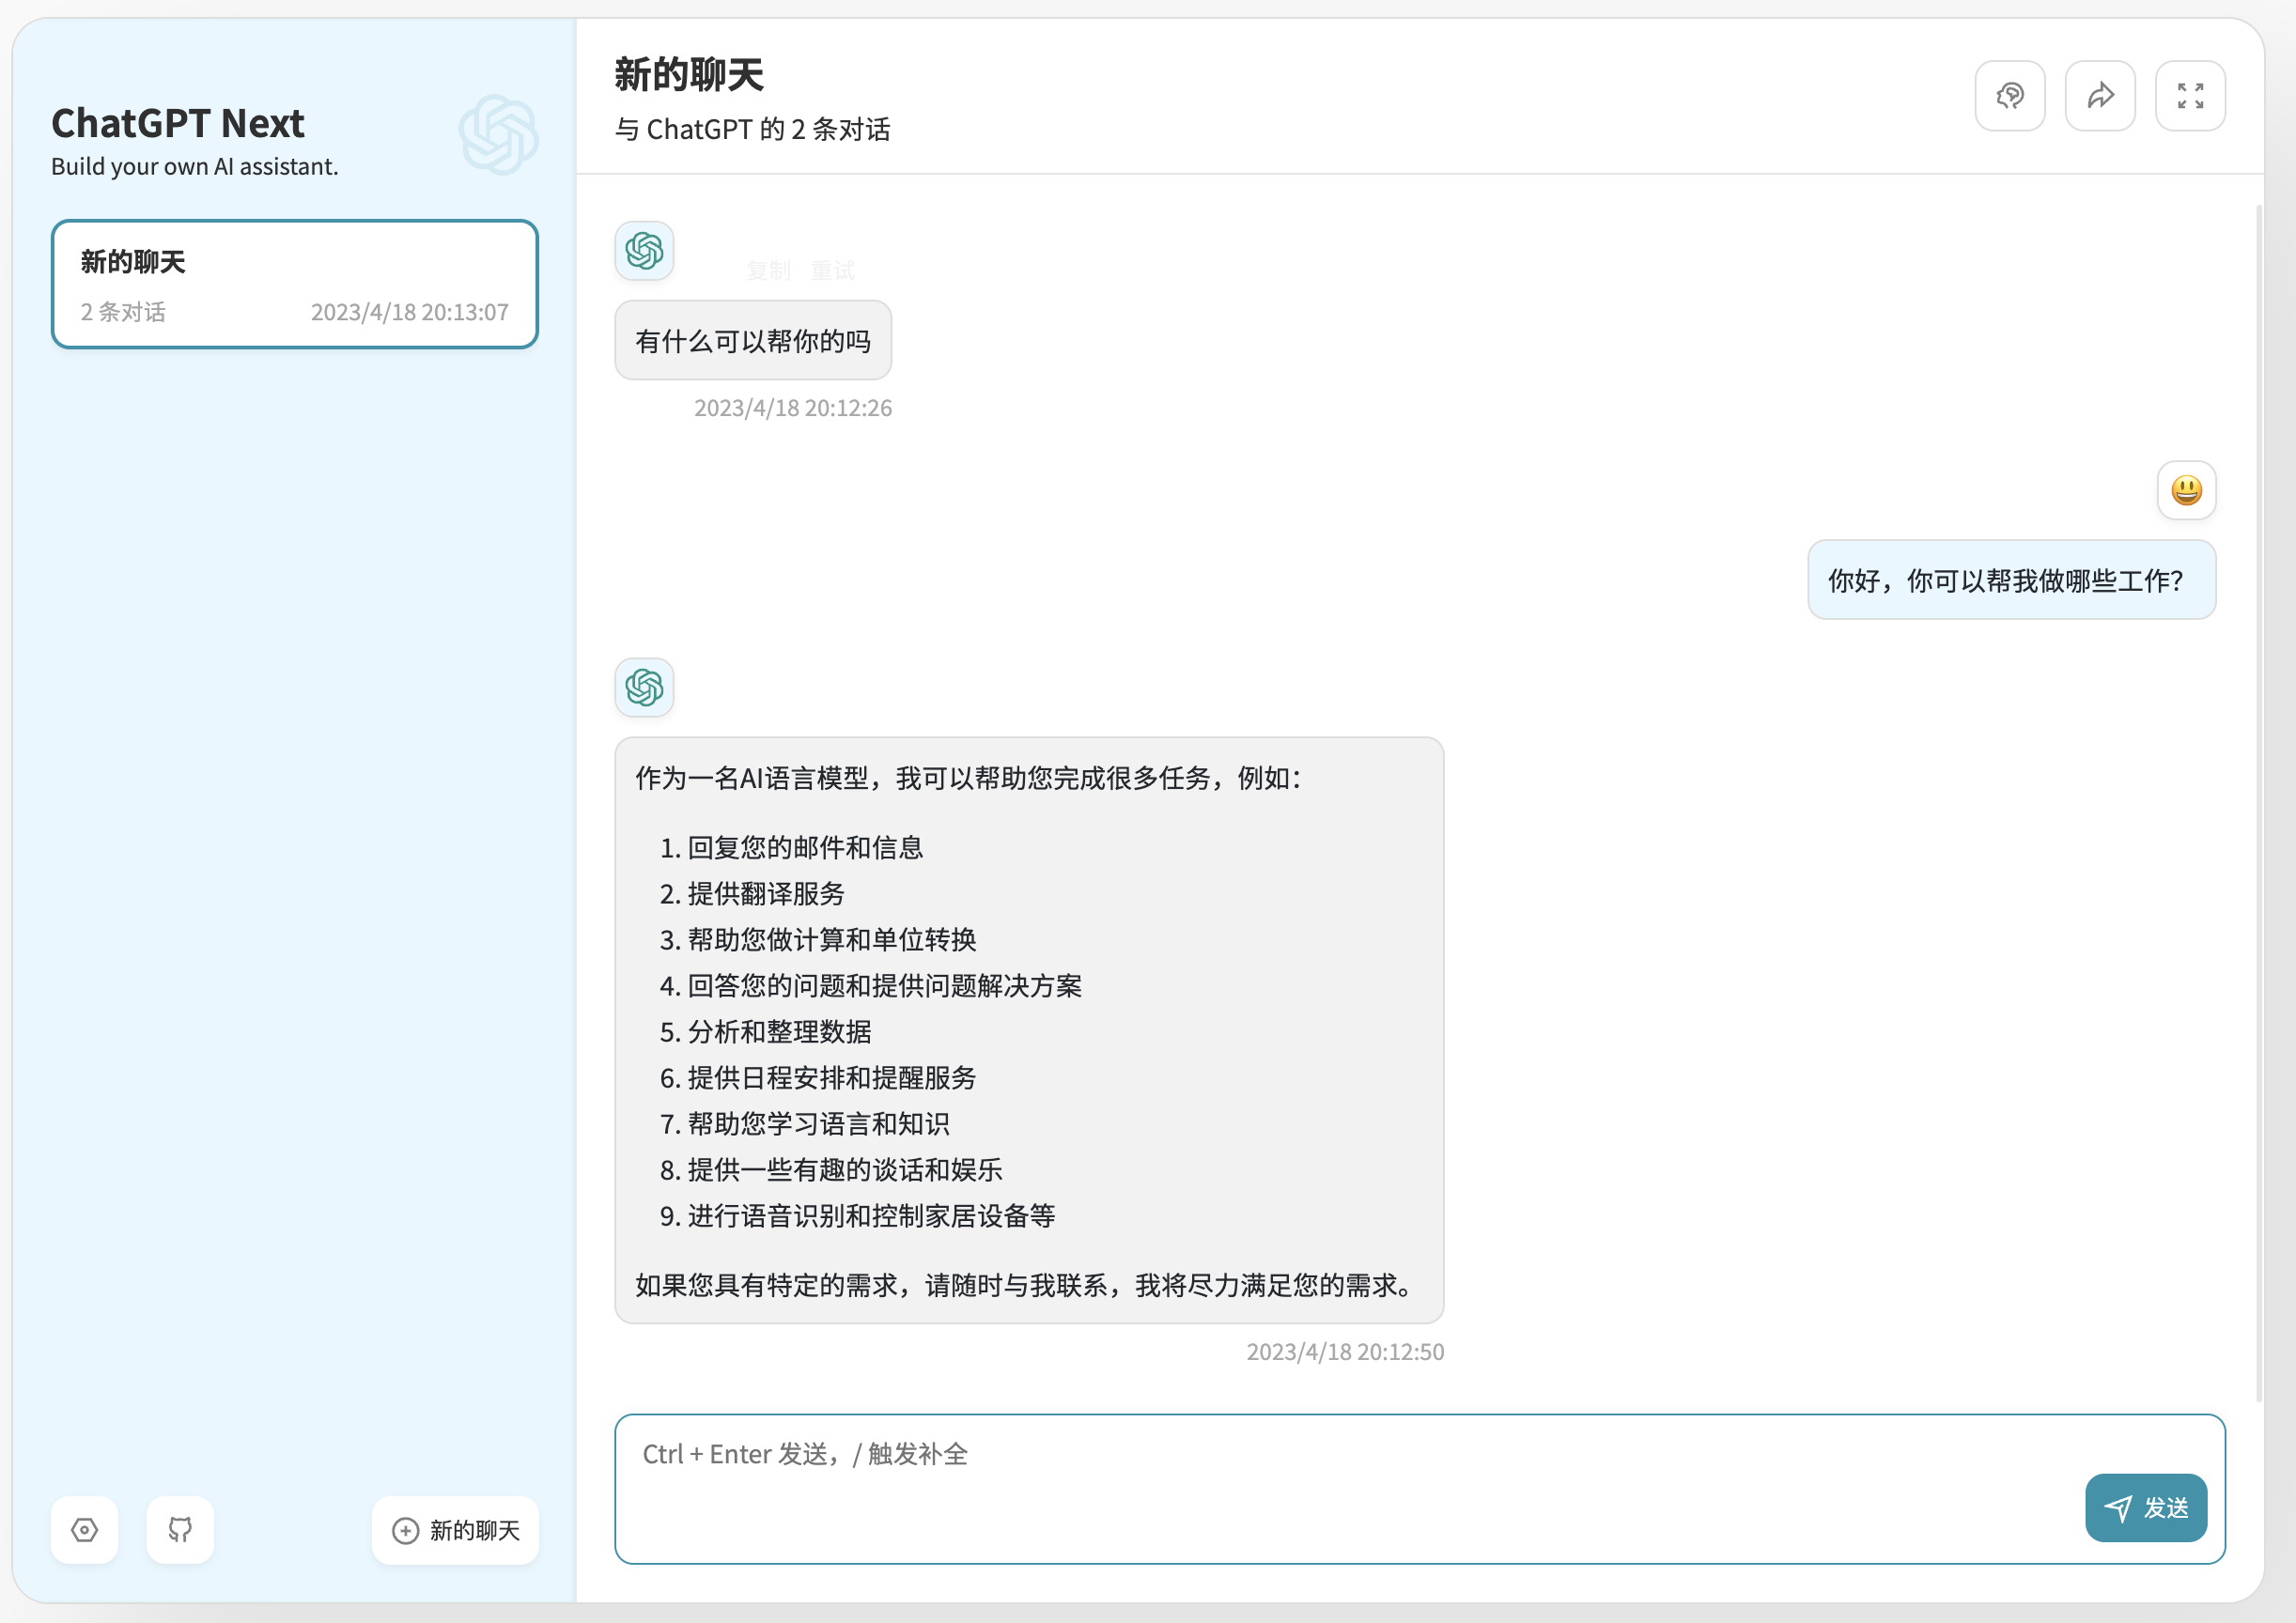
Task: Open settings with the gear icon
Action: (85, 1529)
